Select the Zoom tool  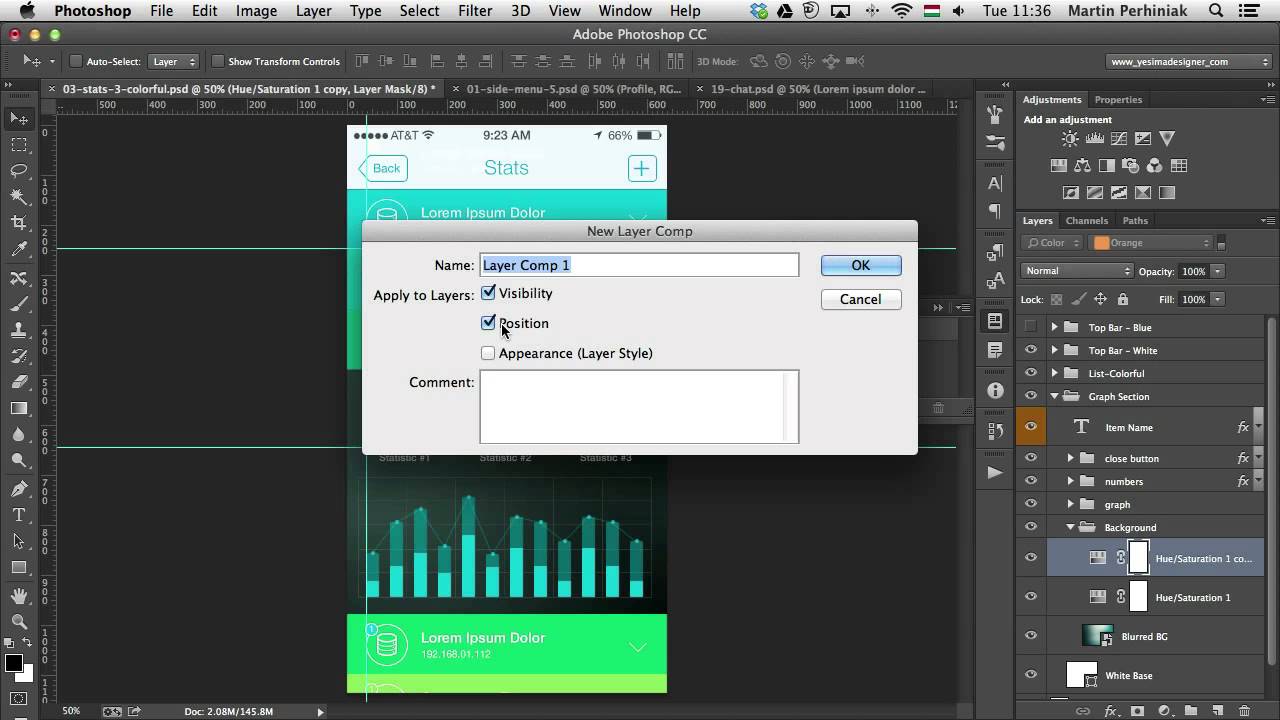point(19,622)
